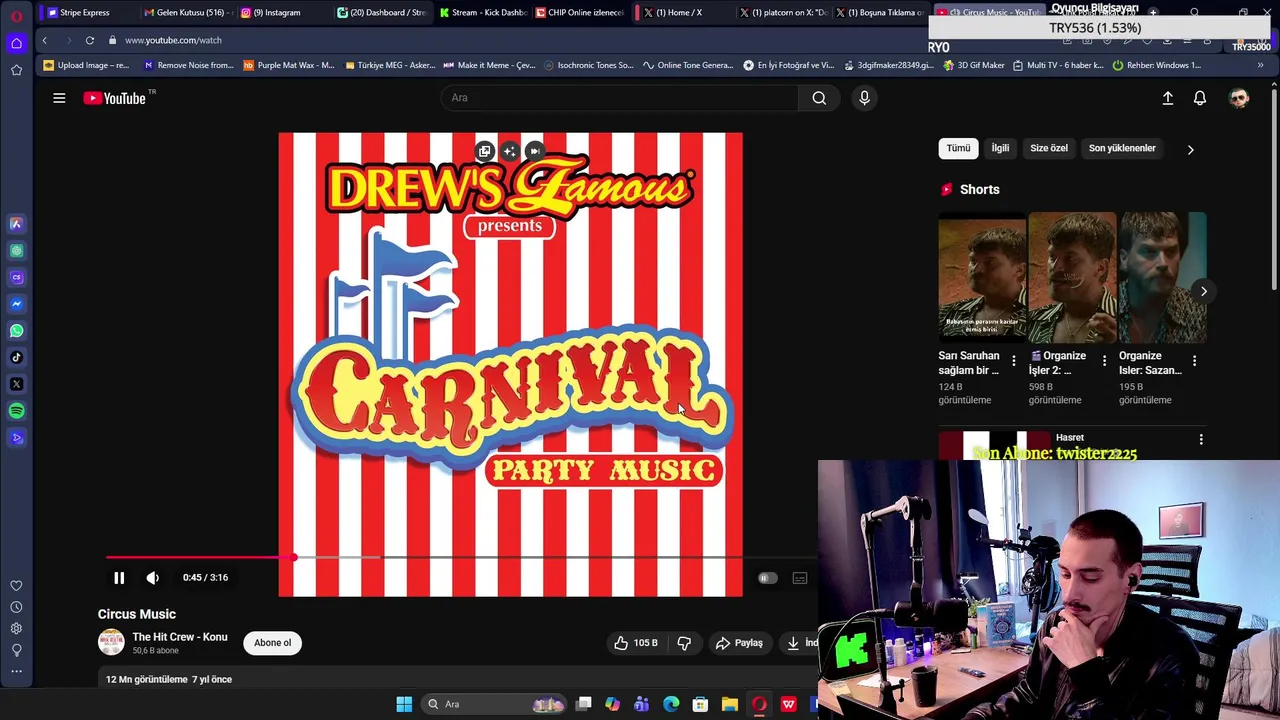Expand bookmarks bar overflow chevron
The width and height of the screenshot is (1280, 720).
(1260, 65)
